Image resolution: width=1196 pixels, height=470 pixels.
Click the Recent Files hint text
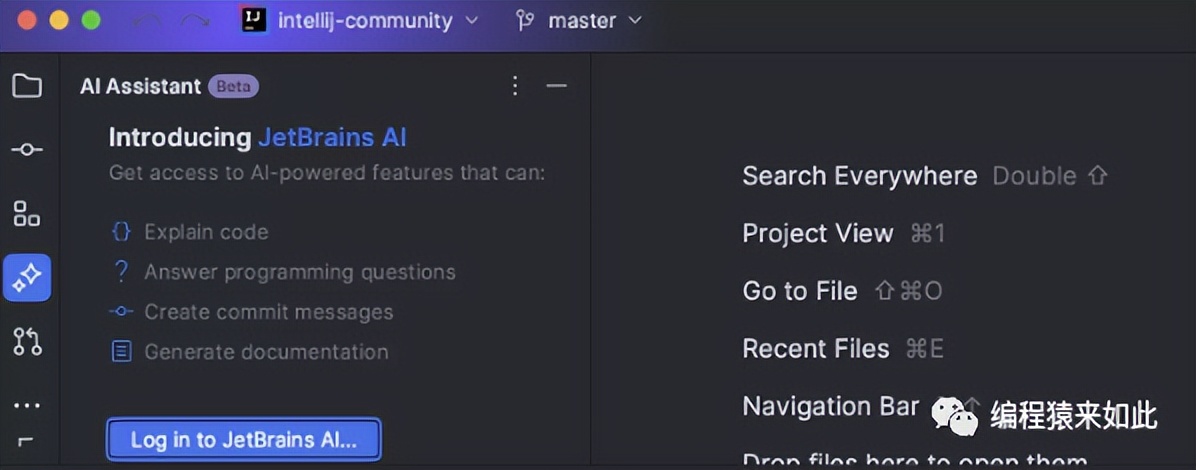(815, 349)
